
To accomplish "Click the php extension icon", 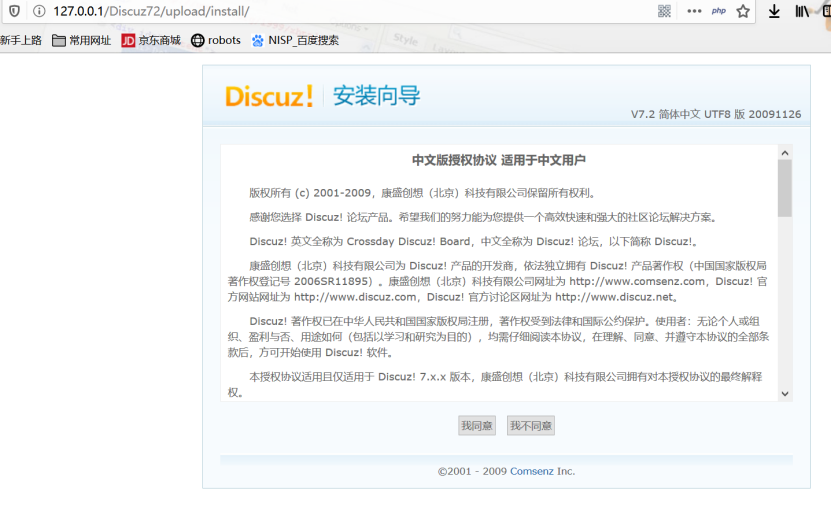I will [719, 11].
